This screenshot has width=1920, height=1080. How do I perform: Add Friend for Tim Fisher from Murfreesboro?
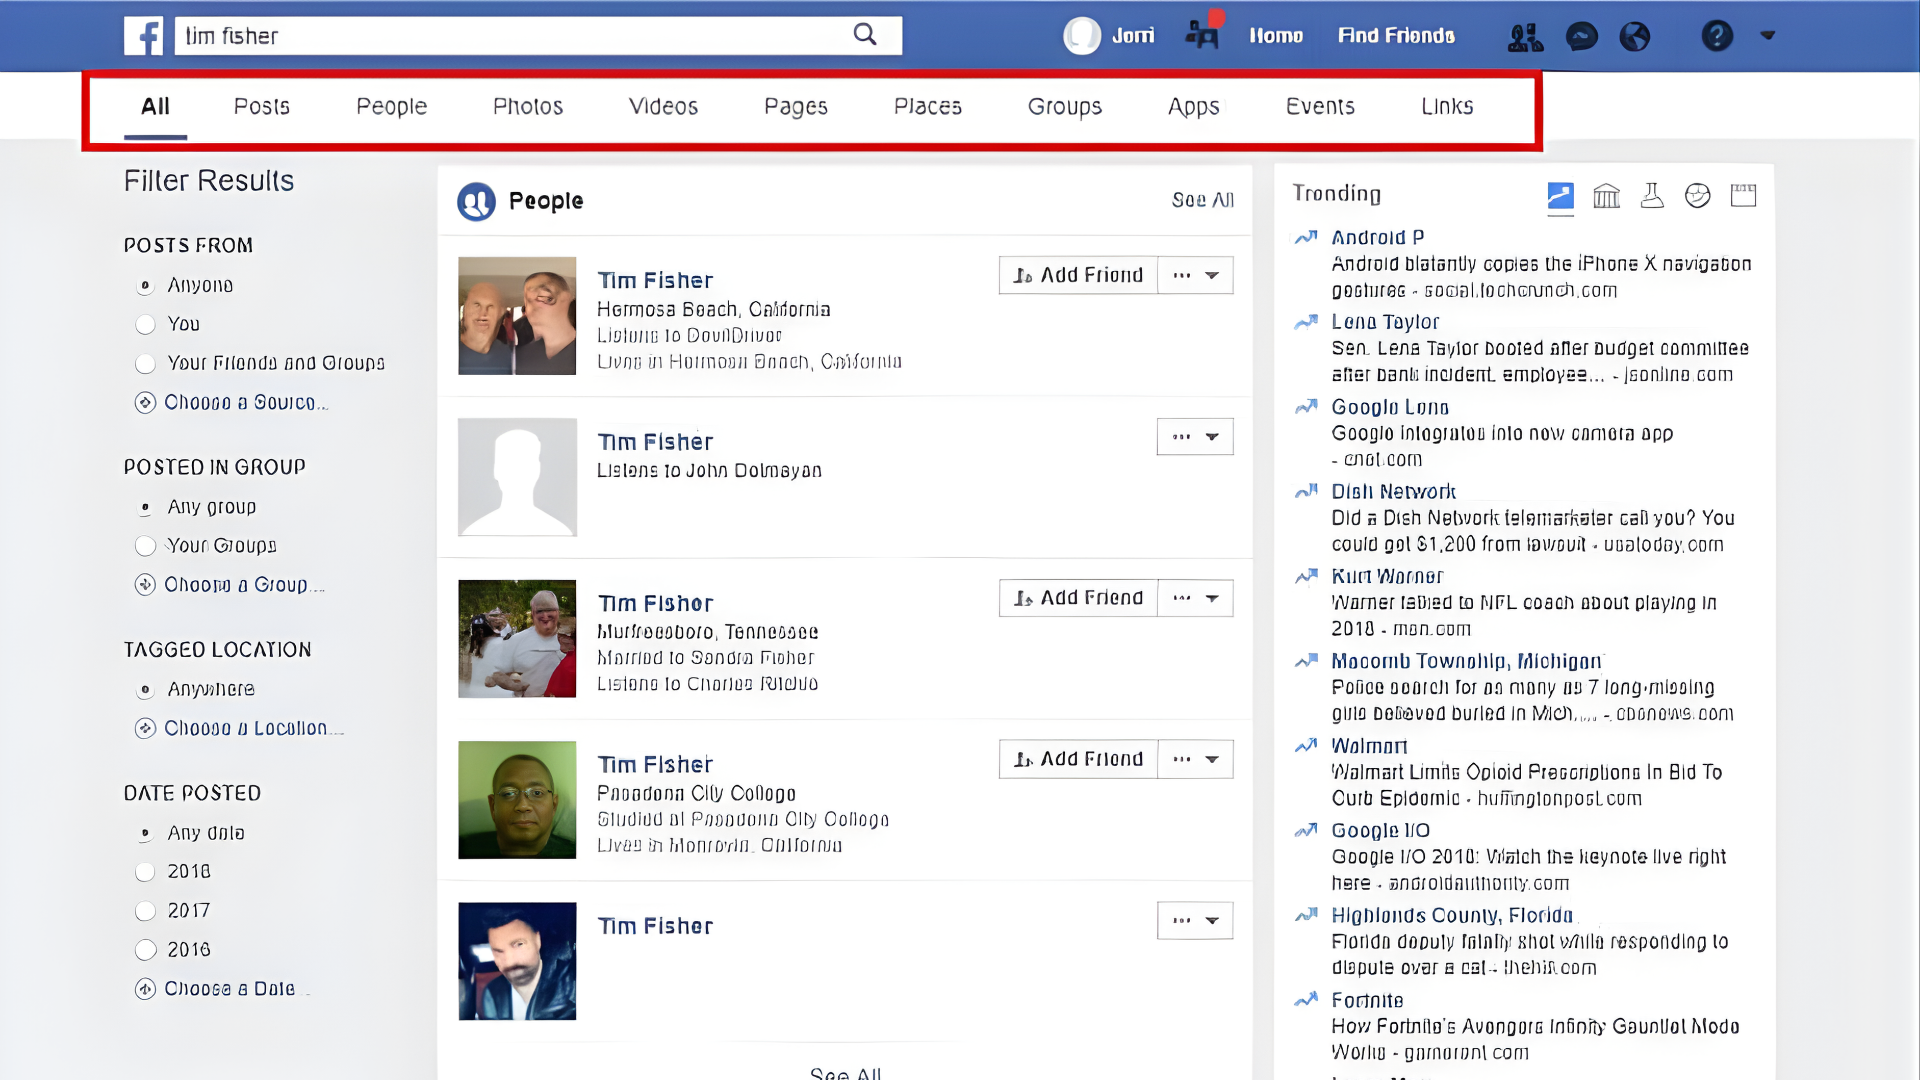click(x=1077, y=597)
